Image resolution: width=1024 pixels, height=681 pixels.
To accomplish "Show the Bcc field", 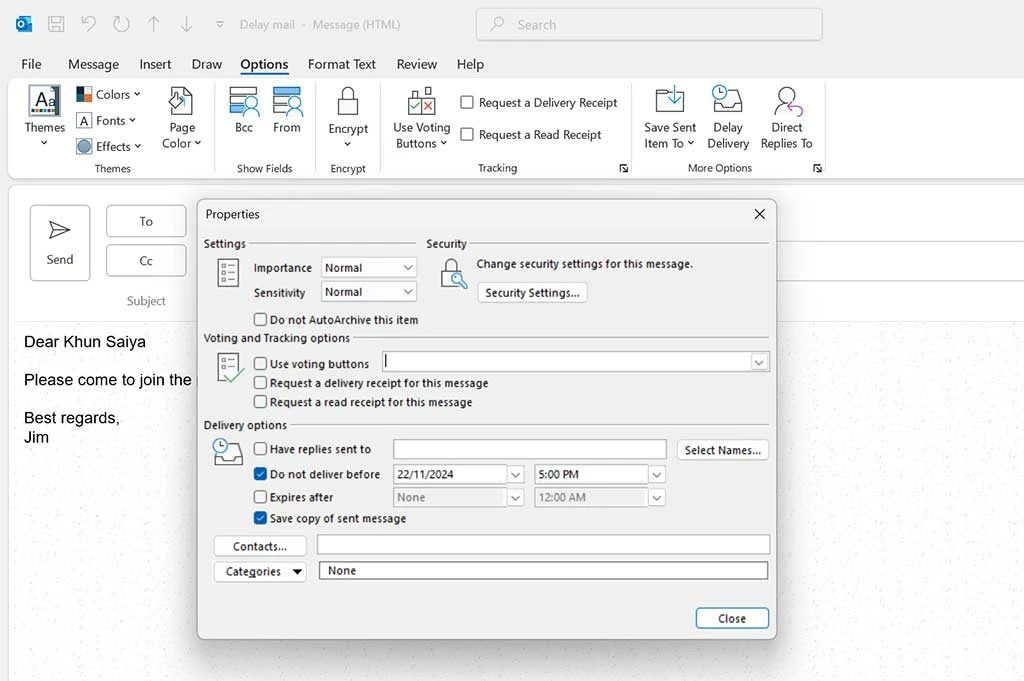I will 244,111.
